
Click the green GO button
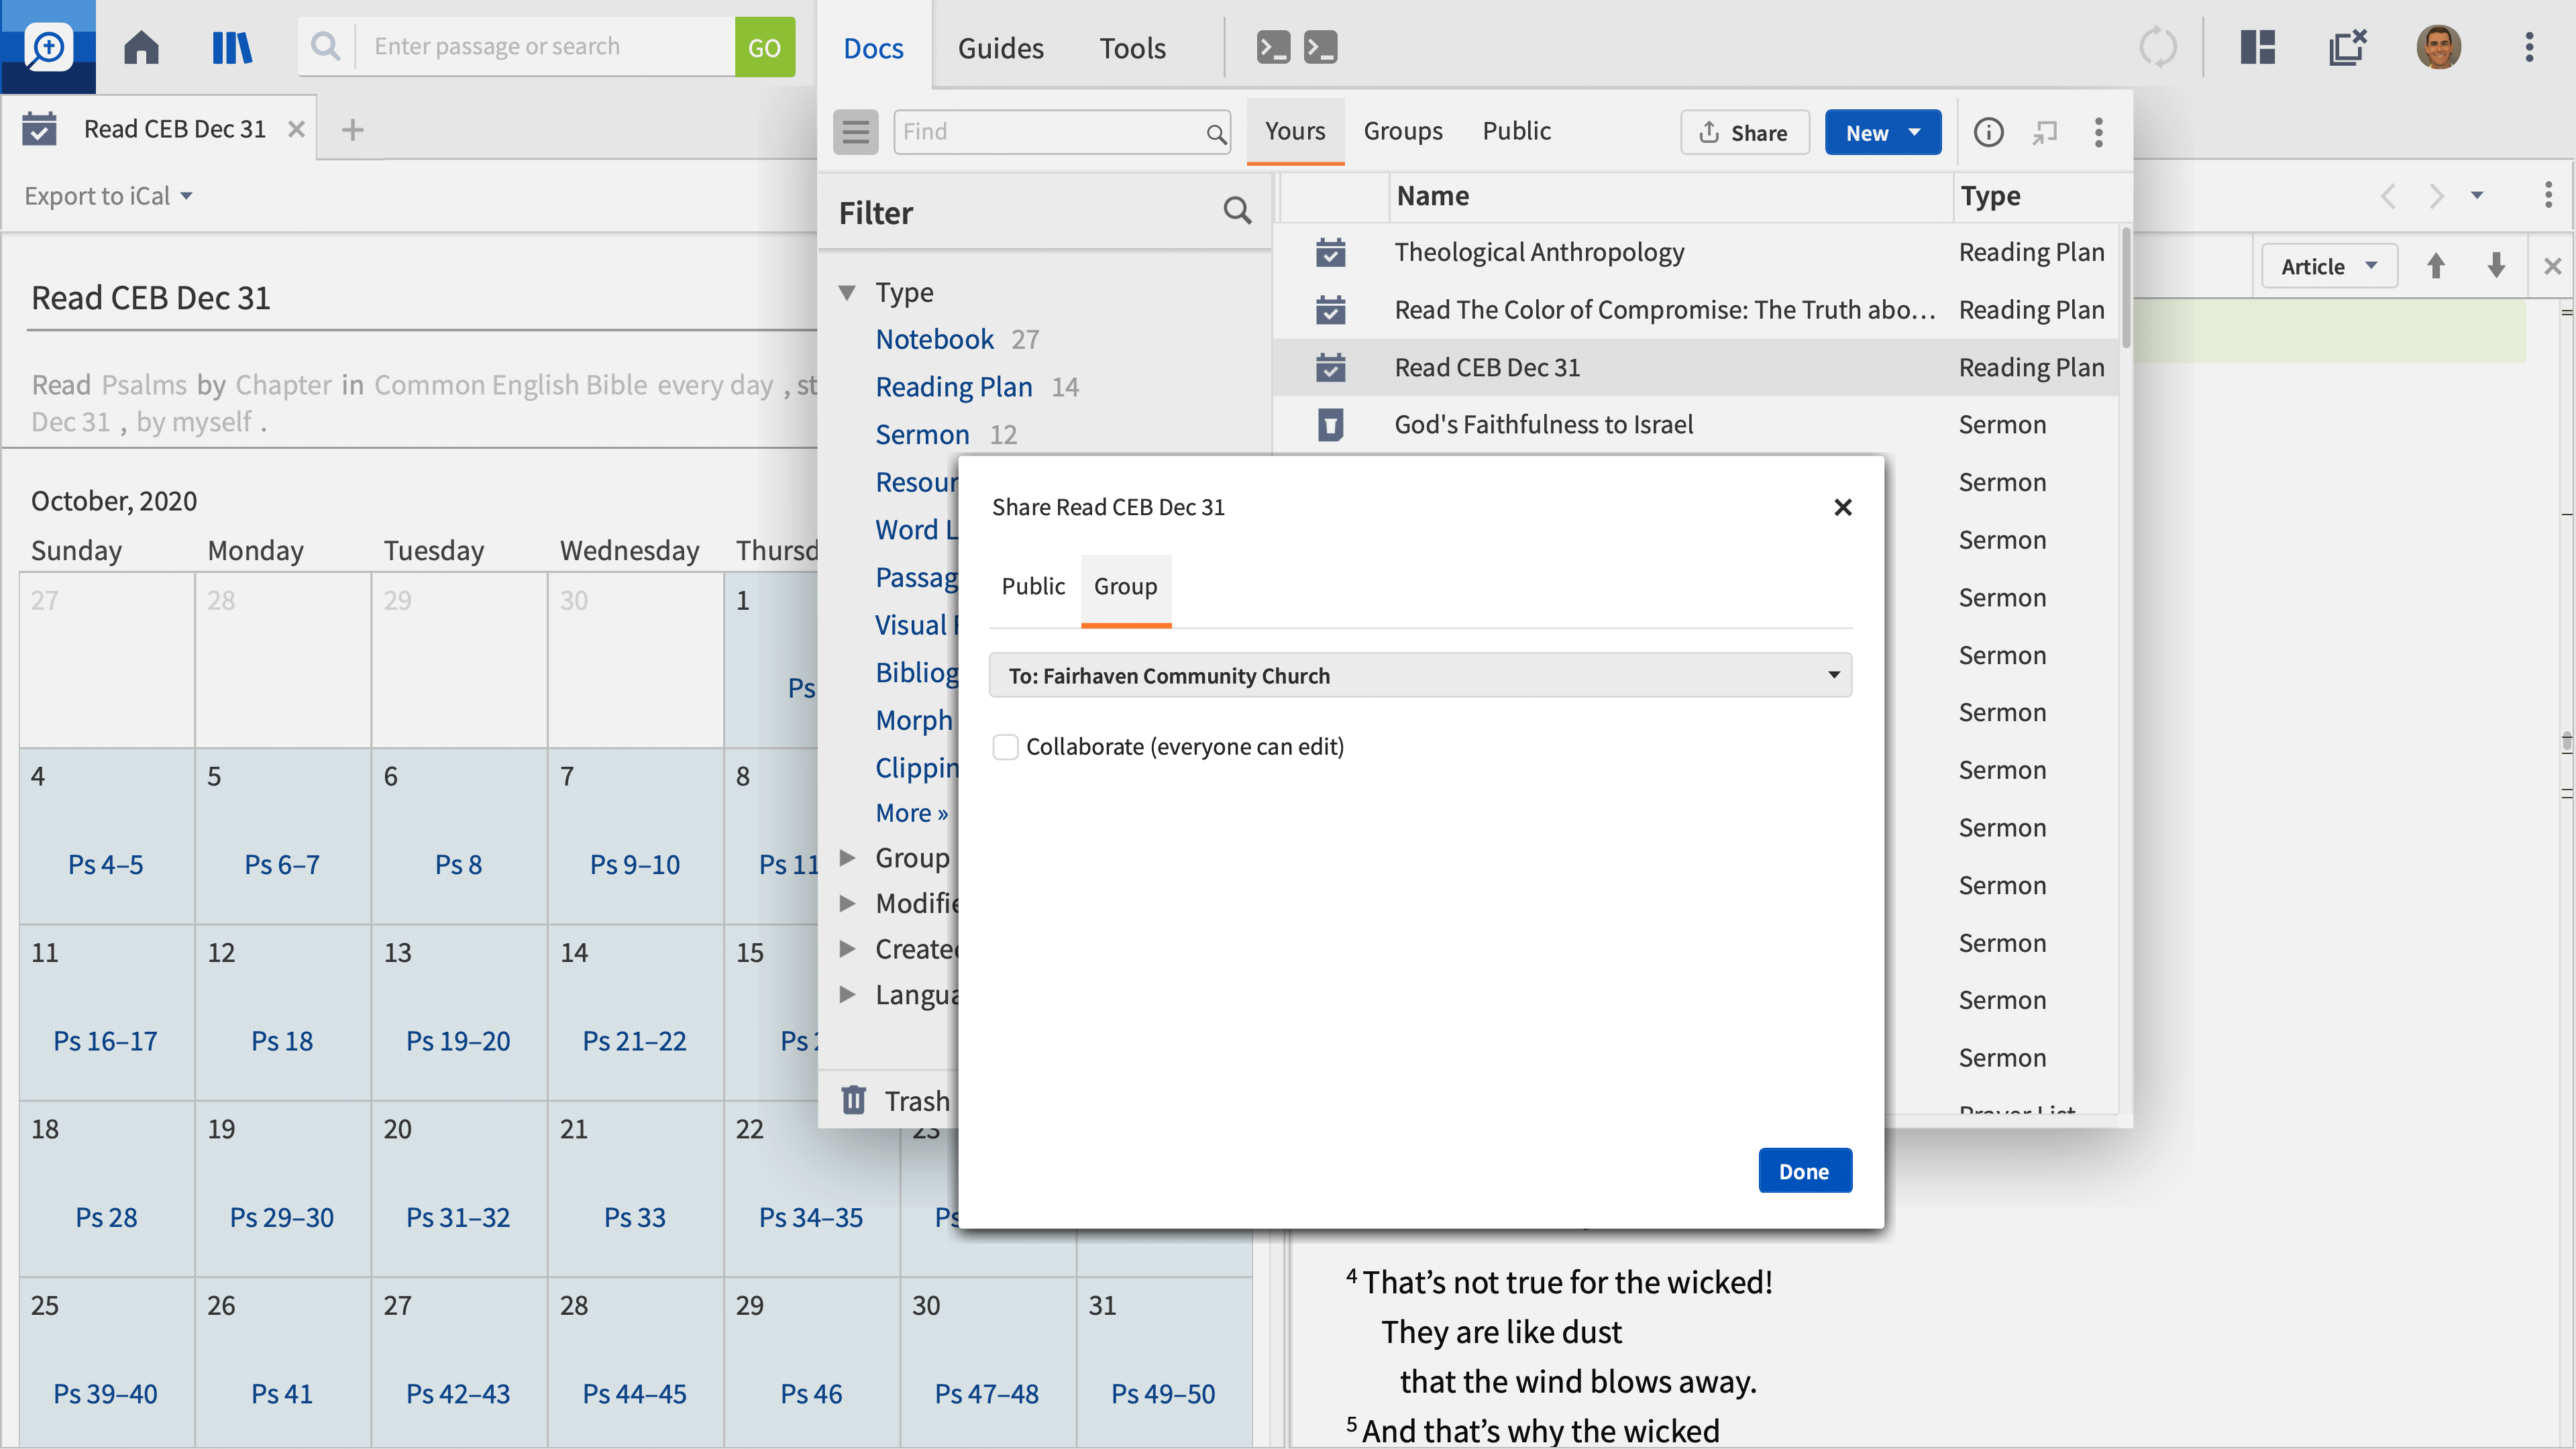point(764,47)
